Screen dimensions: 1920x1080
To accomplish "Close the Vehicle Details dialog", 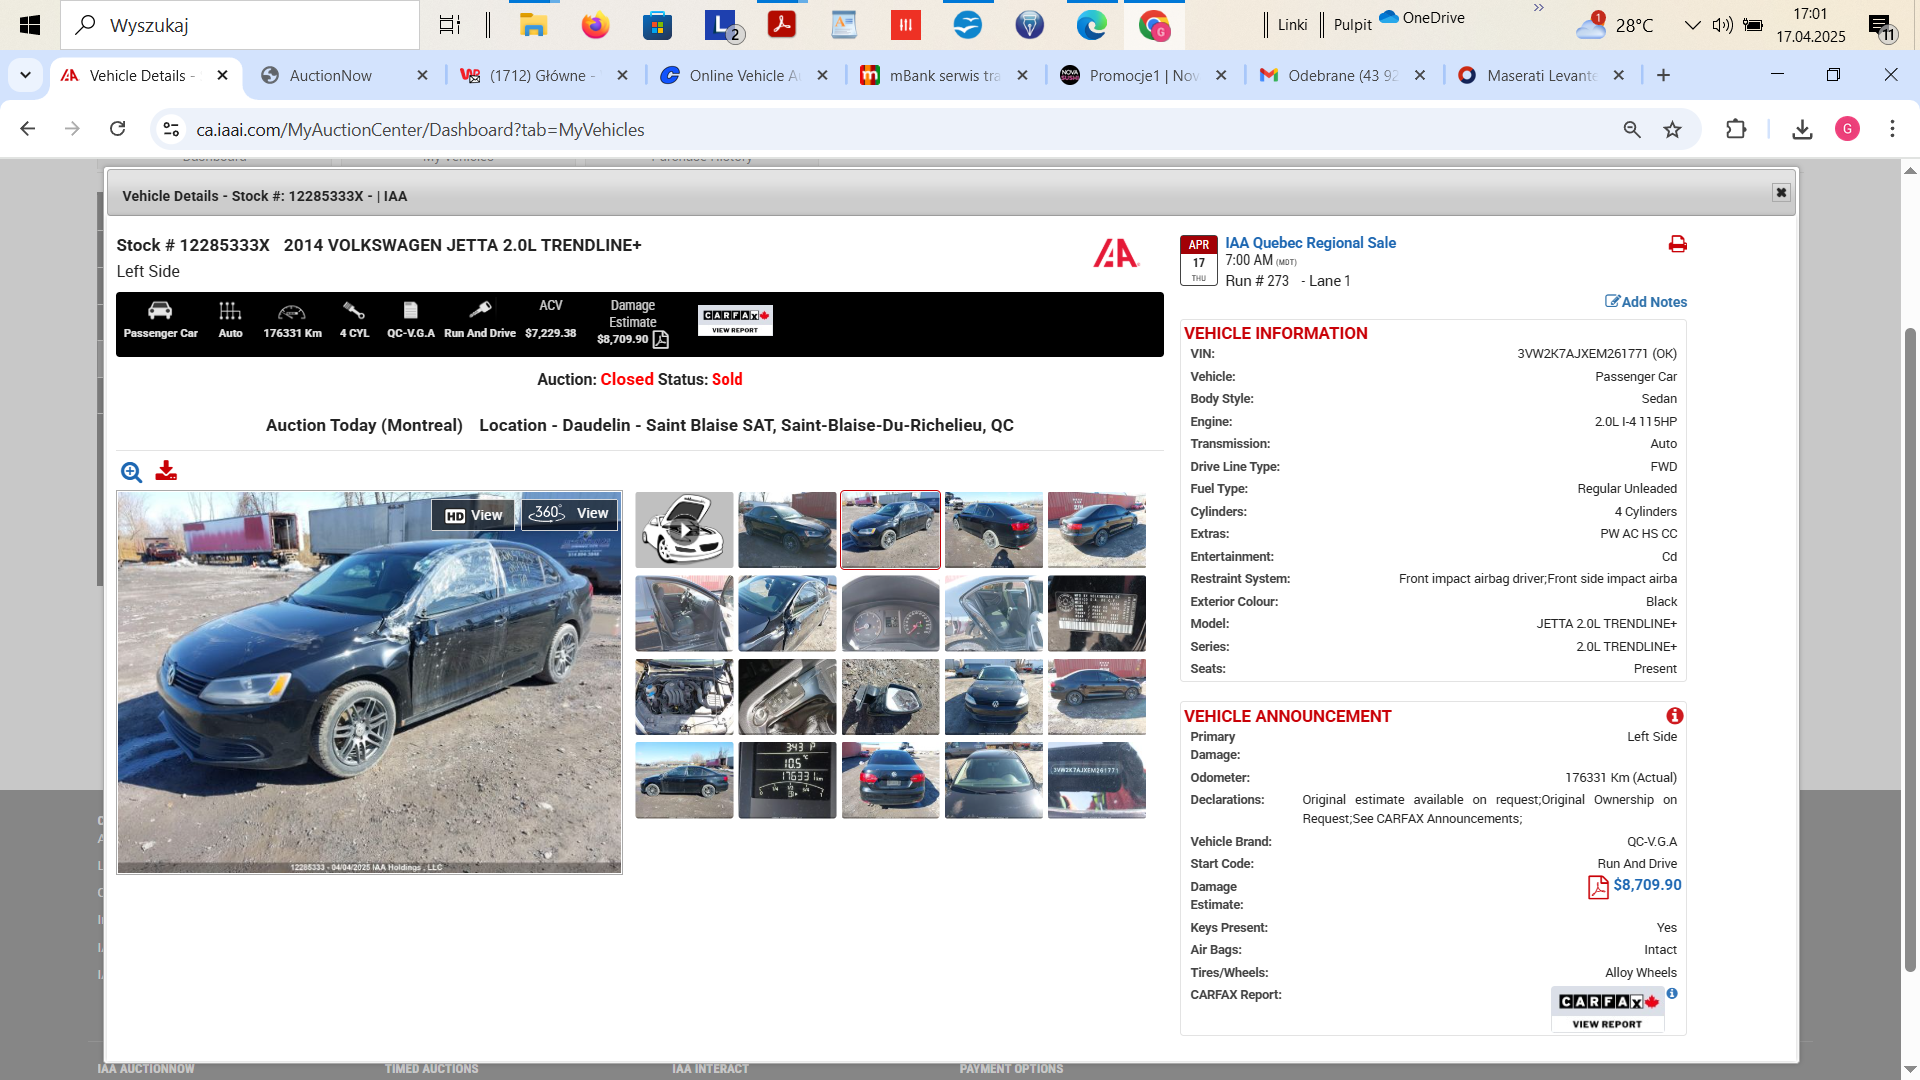I will coord(1781,193).
